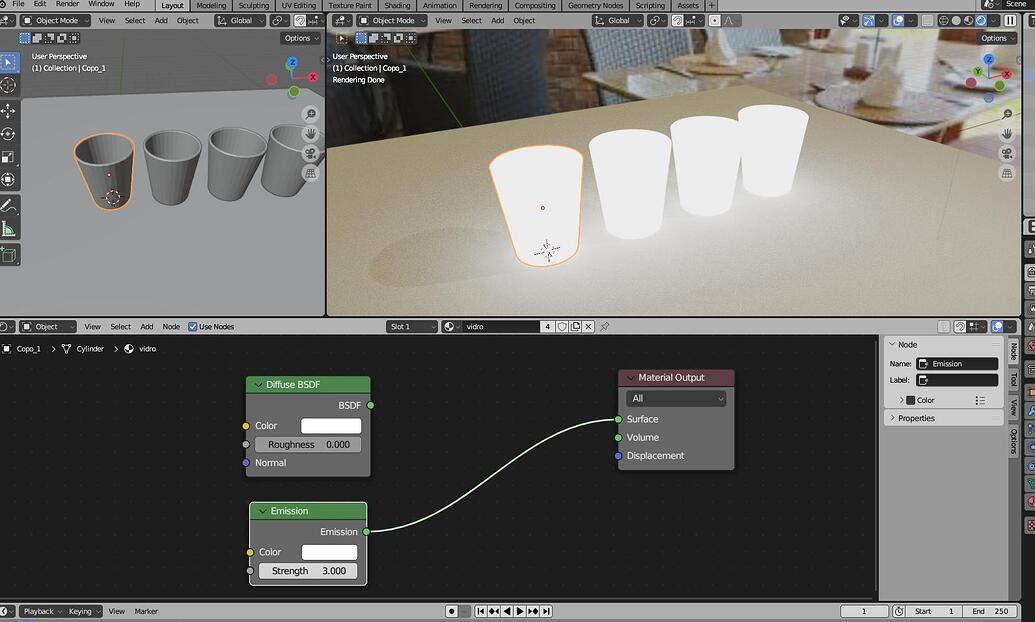The width and height of the screenshot is (1035, 622).
Task: Click the node Name field showing Emission
Action: 957,364
